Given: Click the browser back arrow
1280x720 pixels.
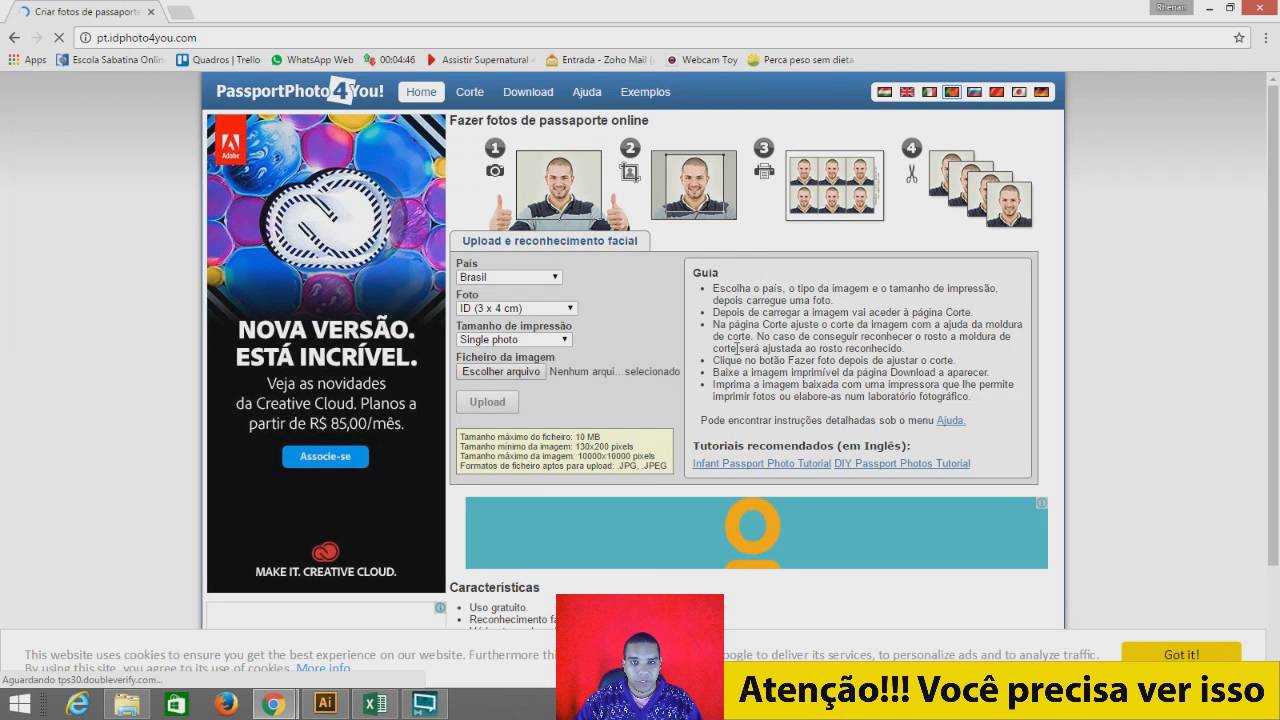Looking at the screenshot, I should (x=14, y=37).
